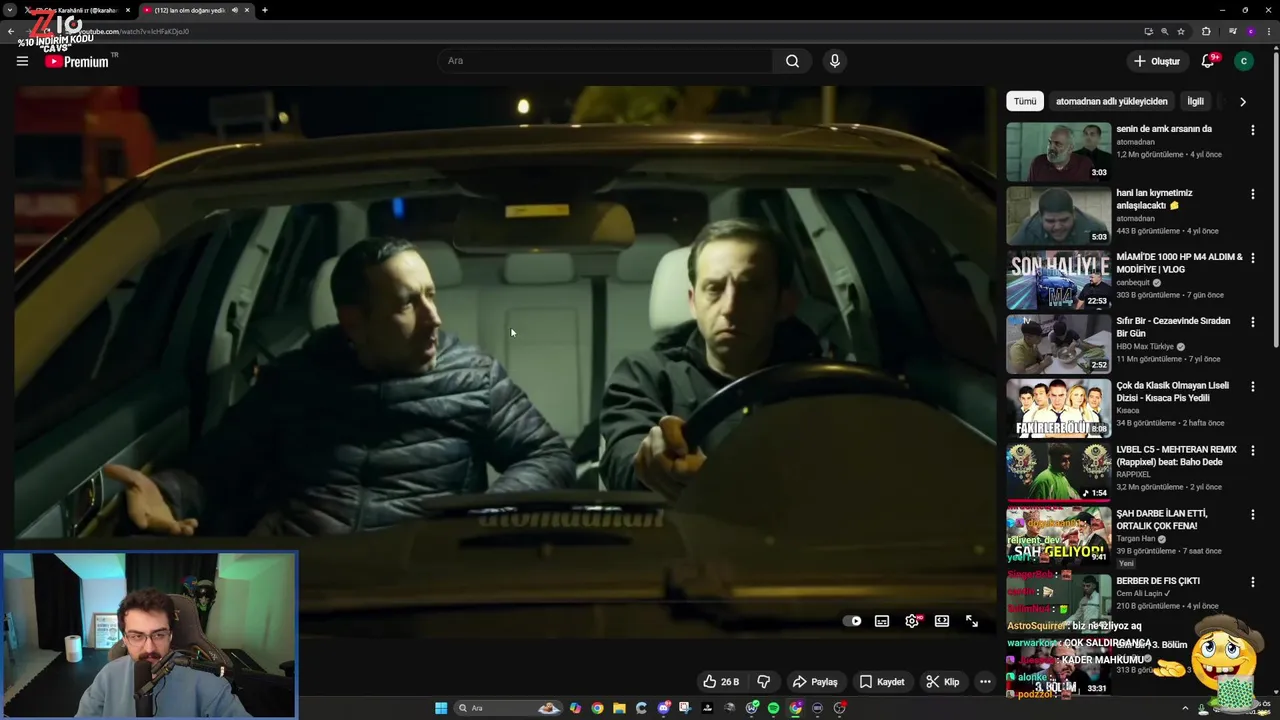Open the YouTube hamburger guide menu
Viewport: 1280px width, 720px height.
click(x=22, y=61)
